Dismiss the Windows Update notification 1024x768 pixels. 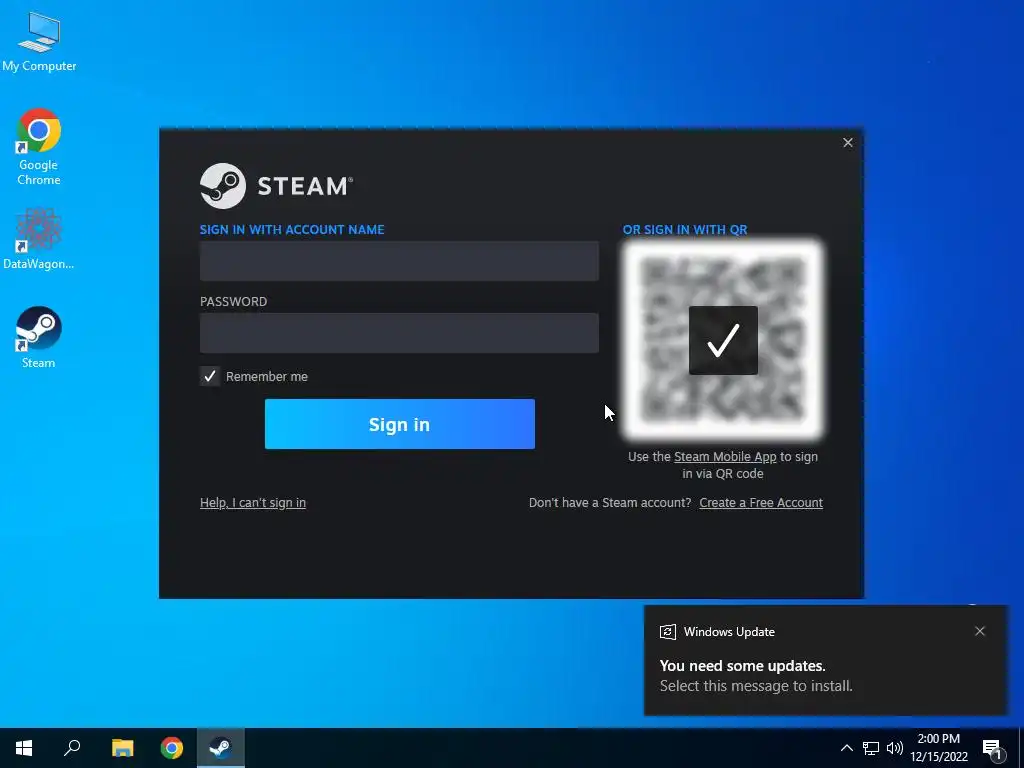click(x=980, y=631)
